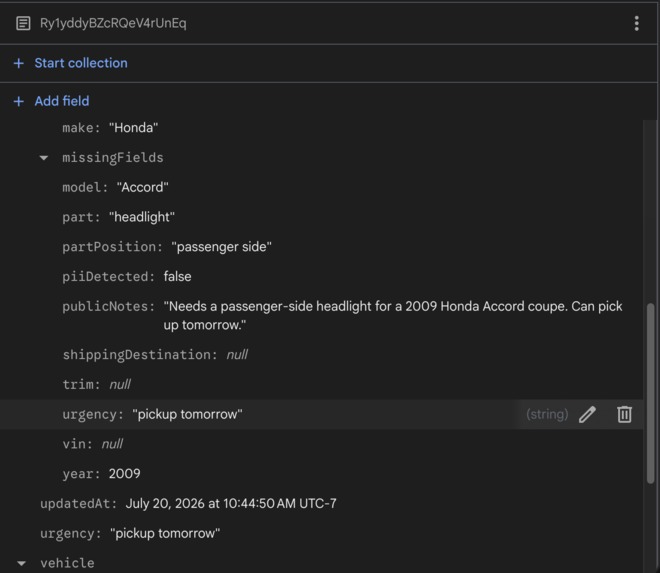Click the vin field null value
This screenshot has height=573, width=660.
[112, 444]
